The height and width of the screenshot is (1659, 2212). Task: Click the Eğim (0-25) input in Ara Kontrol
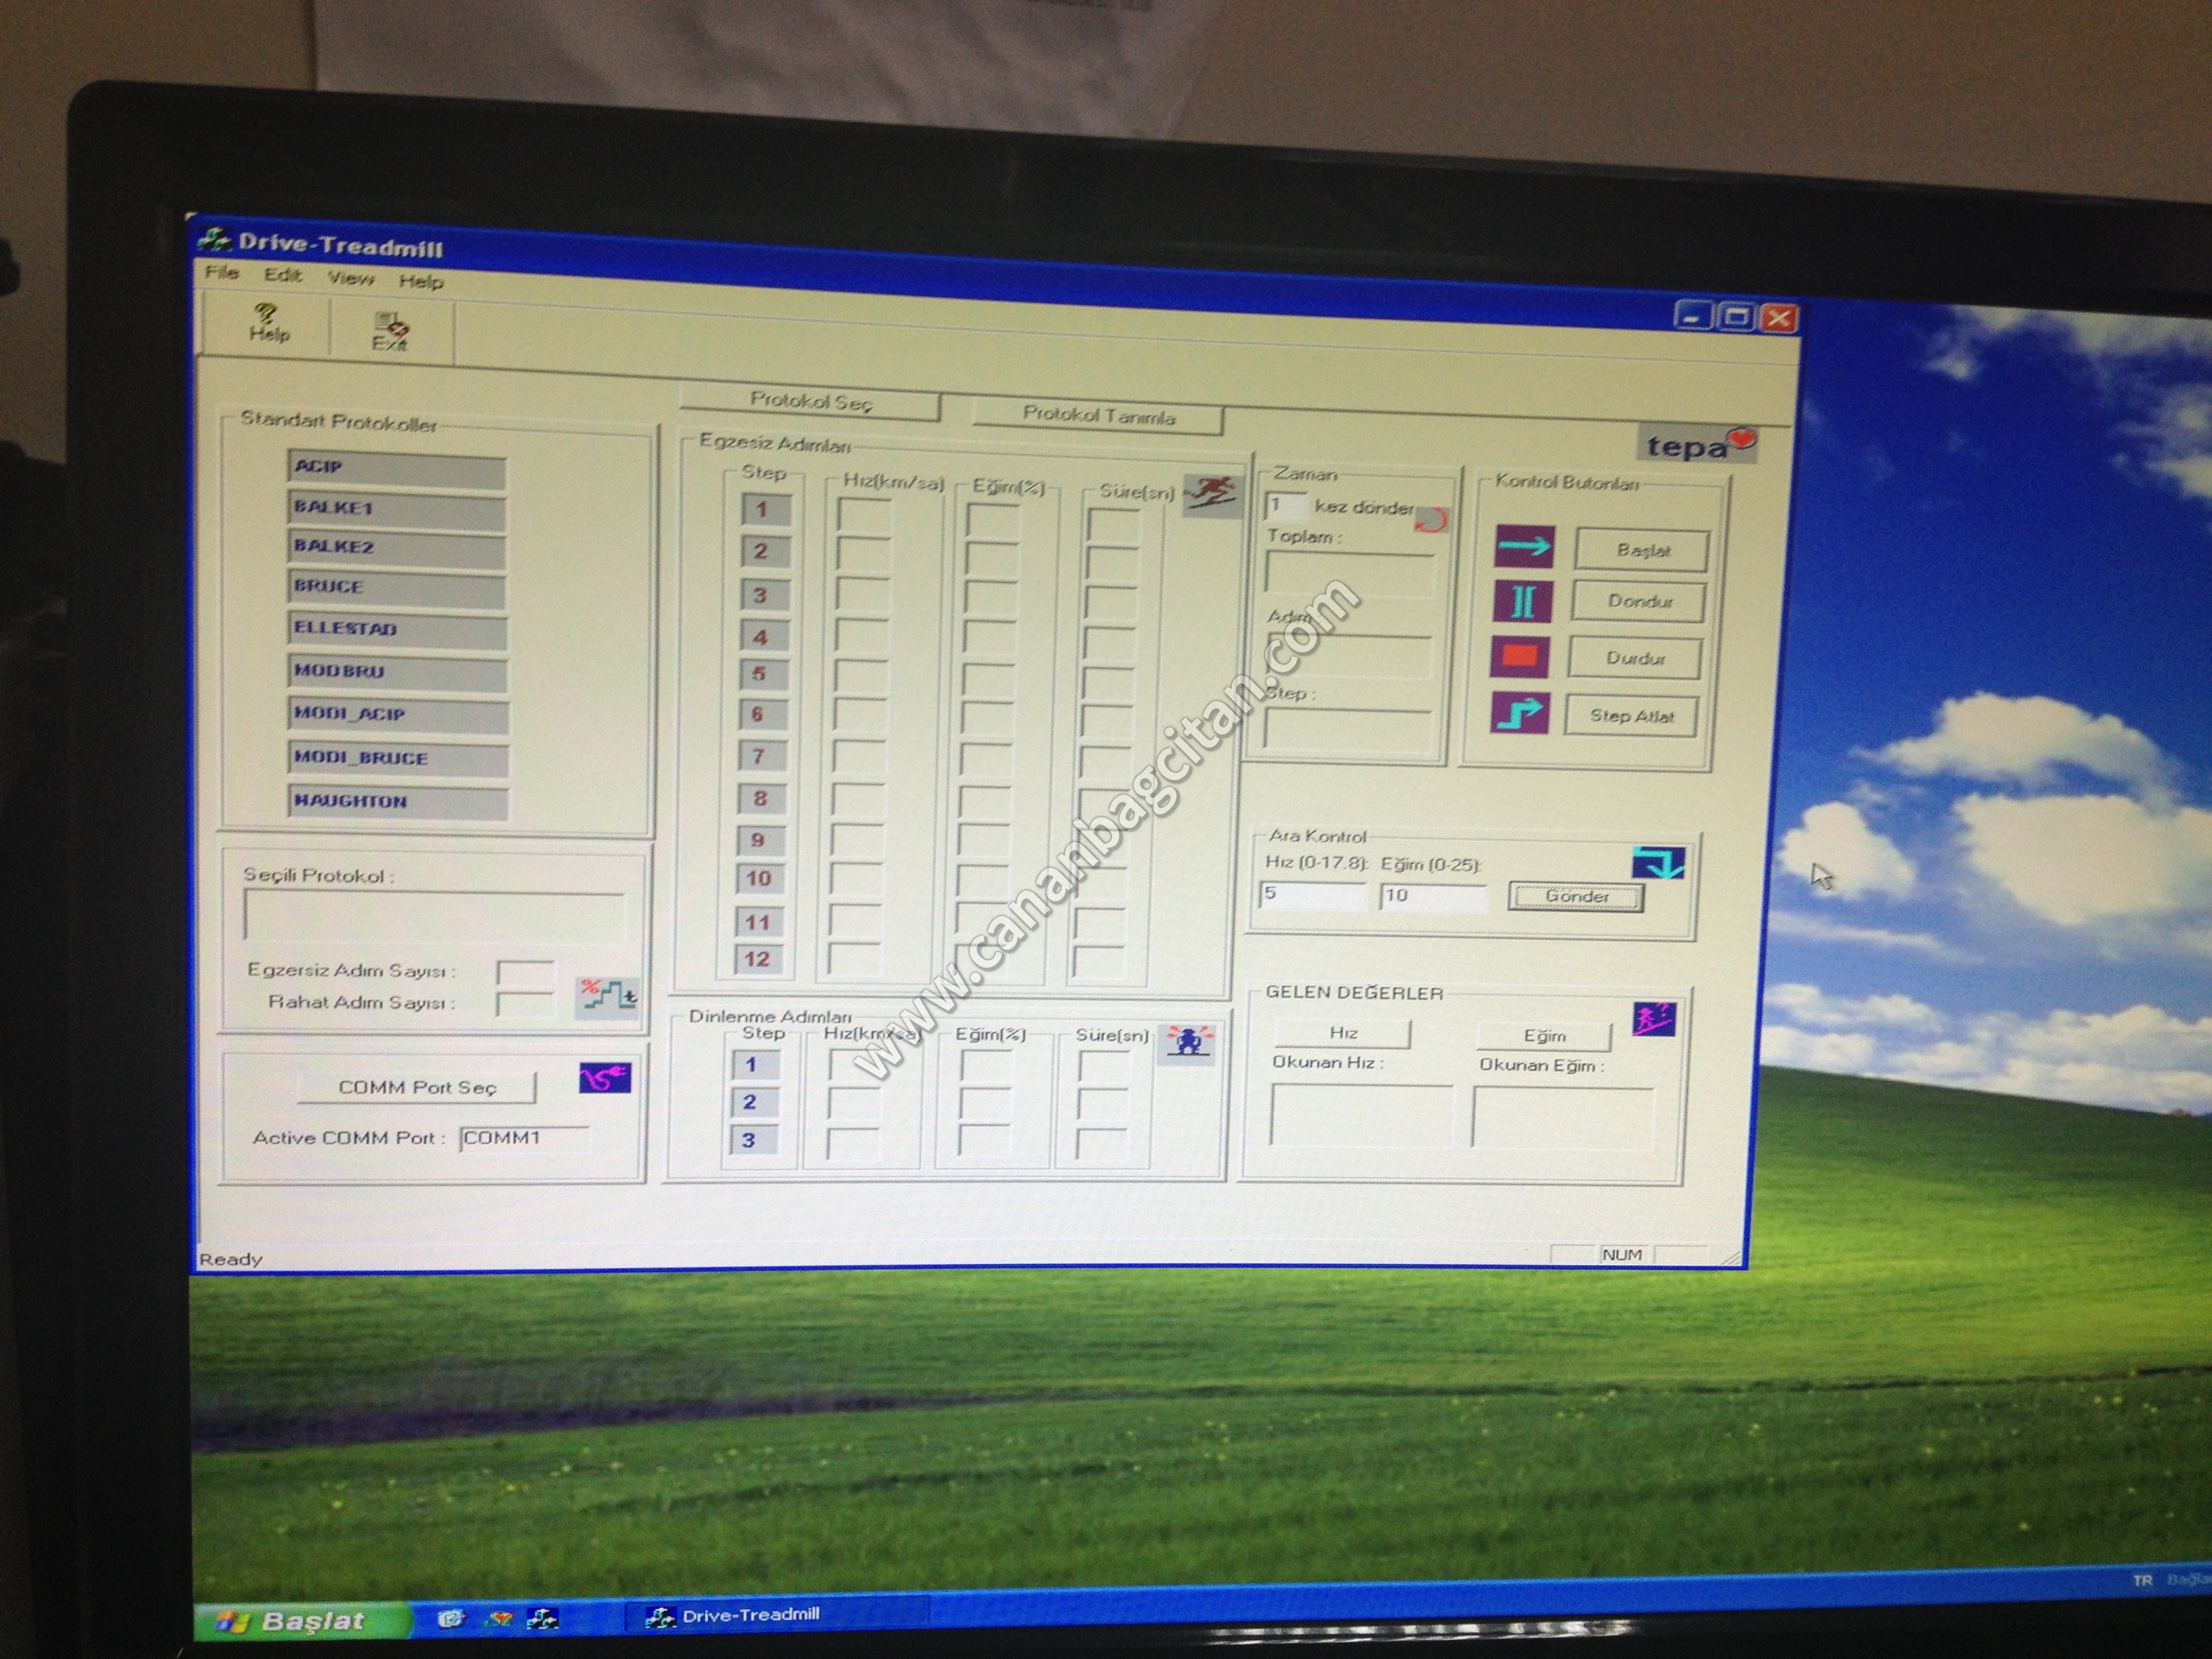click(x=1433, y=896)
